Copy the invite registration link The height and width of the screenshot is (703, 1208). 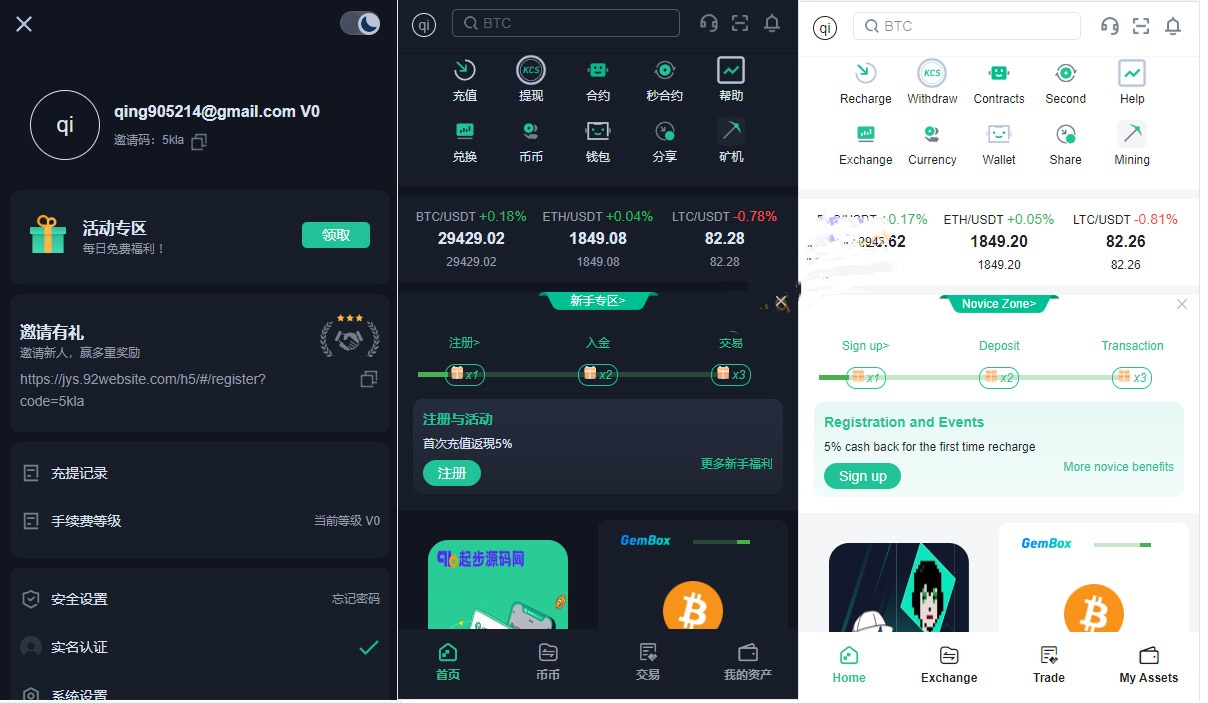coord(369,379)
